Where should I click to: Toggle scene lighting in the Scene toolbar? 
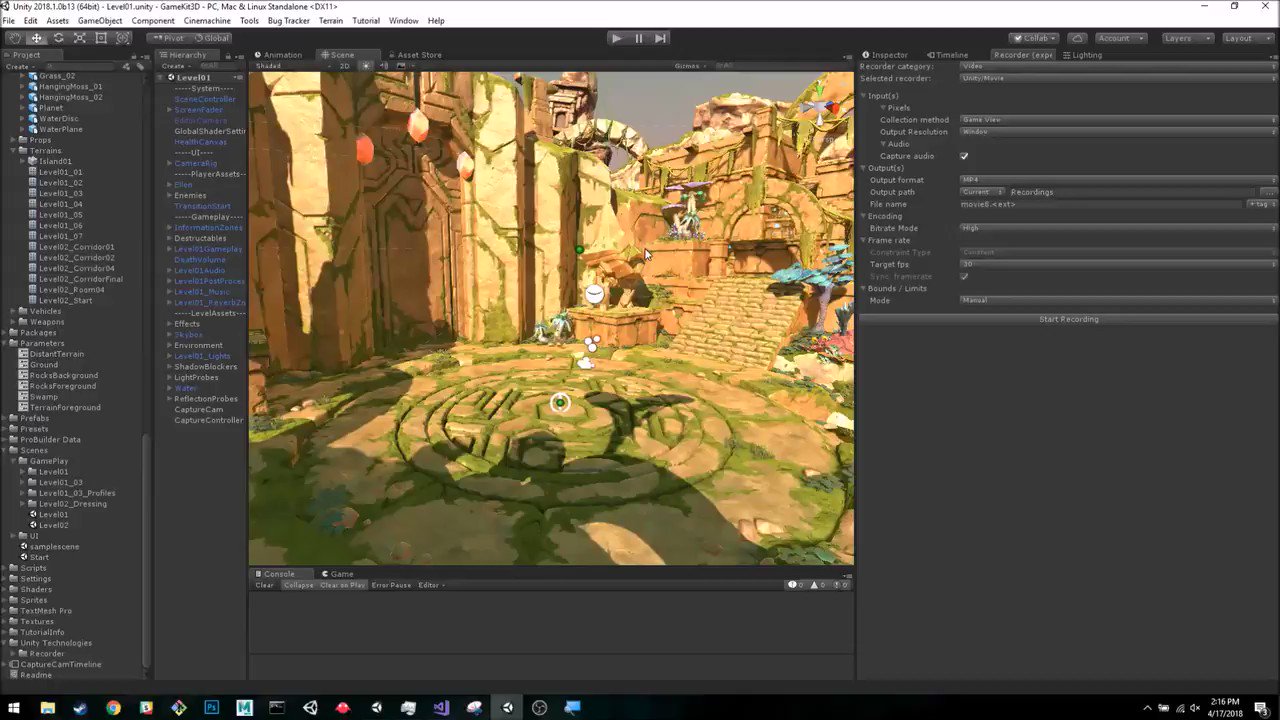pos(364,66)
